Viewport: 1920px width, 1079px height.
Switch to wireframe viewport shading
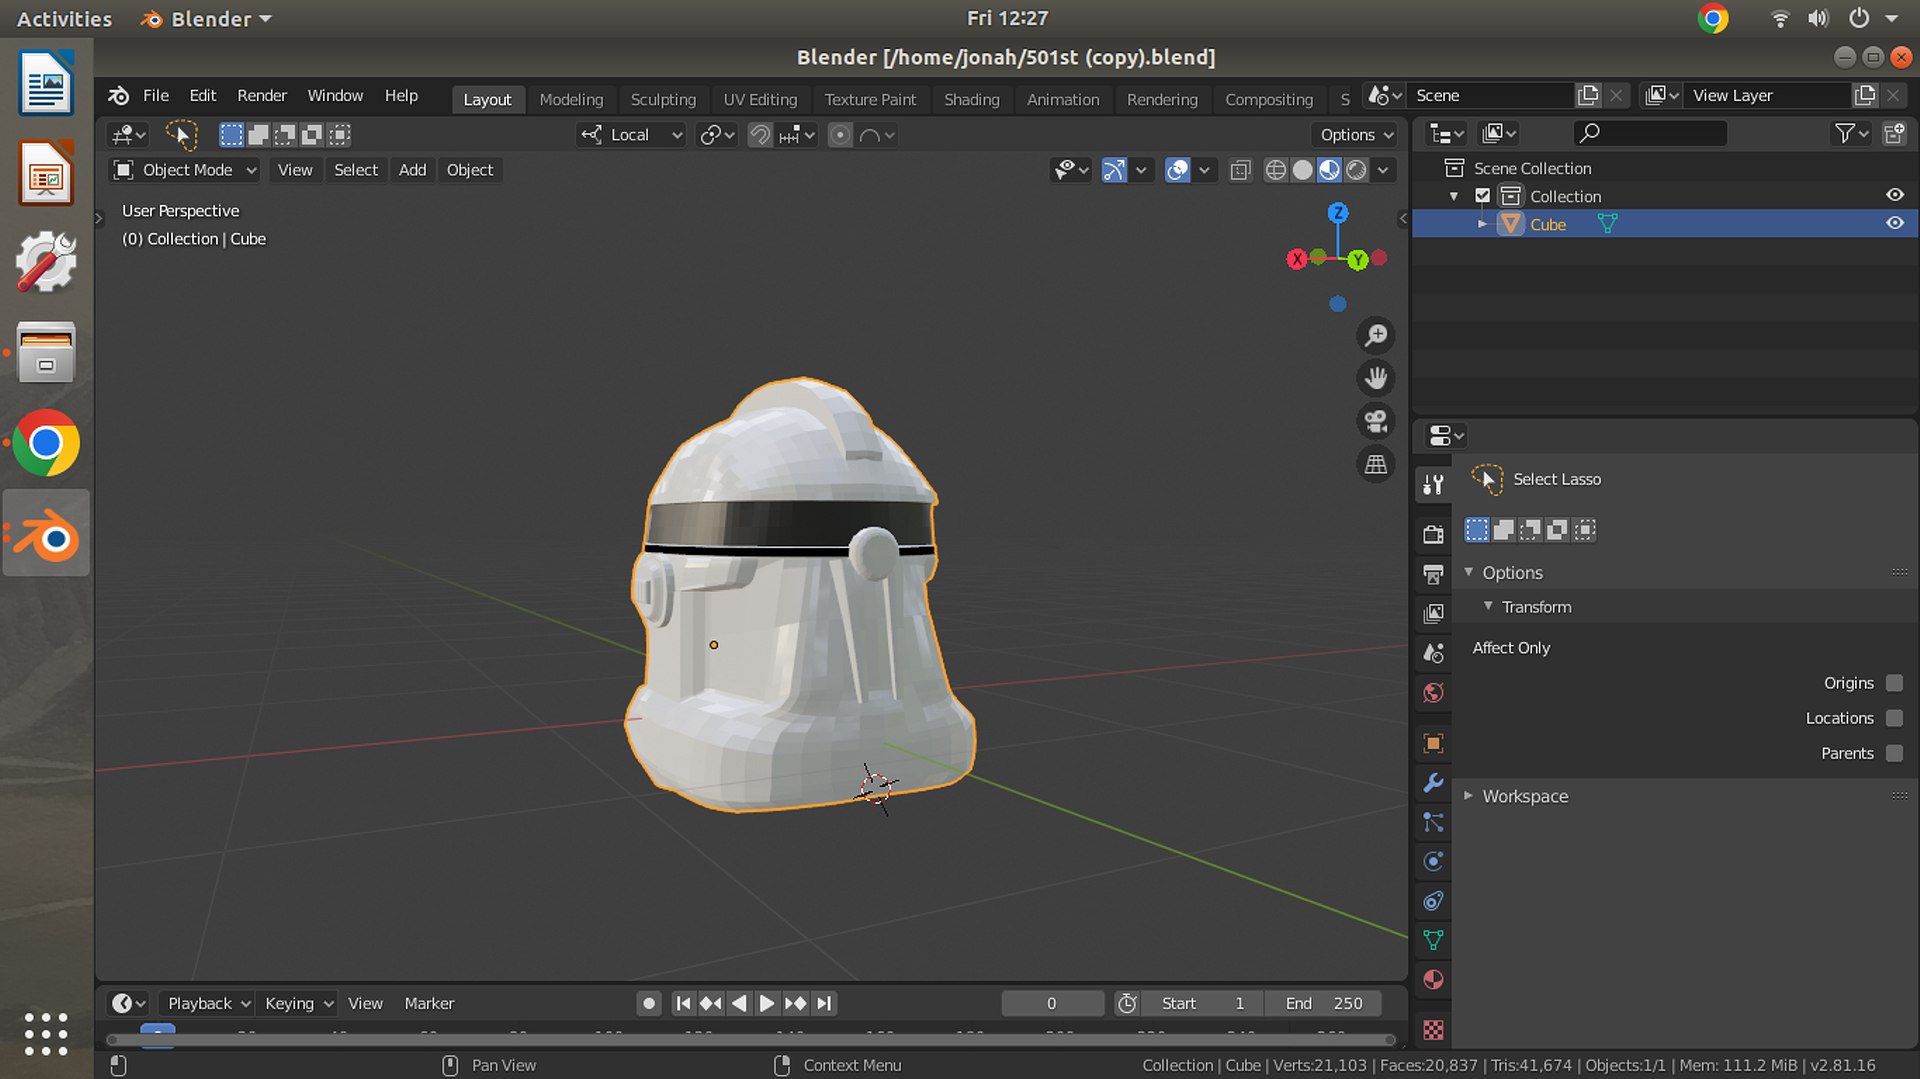click(1276, 170)
